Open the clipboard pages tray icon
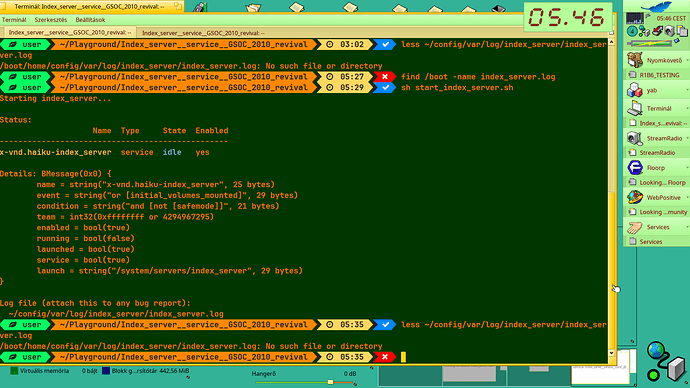 point(682,31)
